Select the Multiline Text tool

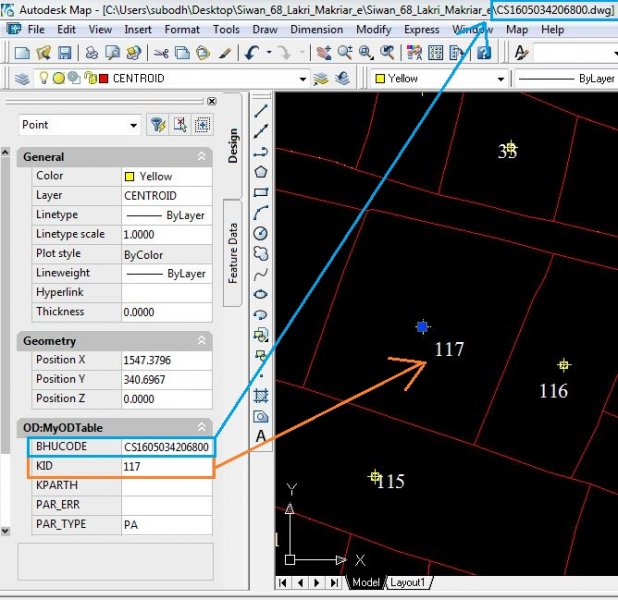point(261,436)
